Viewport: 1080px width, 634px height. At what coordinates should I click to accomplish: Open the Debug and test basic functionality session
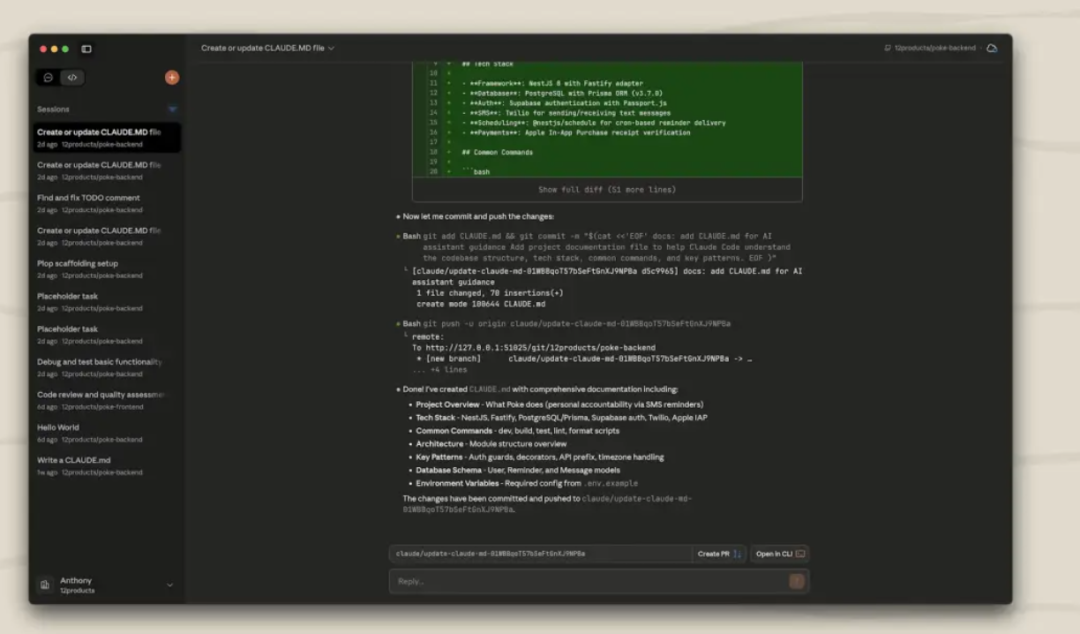coord(107,367)
